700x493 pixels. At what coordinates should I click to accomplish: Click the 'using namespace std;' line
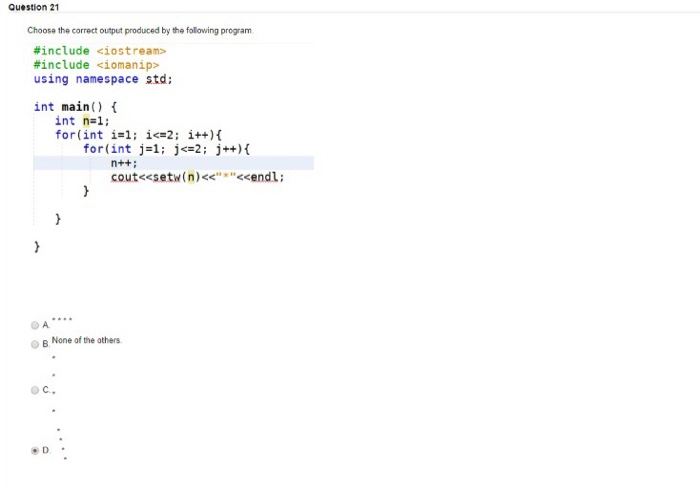click(103, 79)
